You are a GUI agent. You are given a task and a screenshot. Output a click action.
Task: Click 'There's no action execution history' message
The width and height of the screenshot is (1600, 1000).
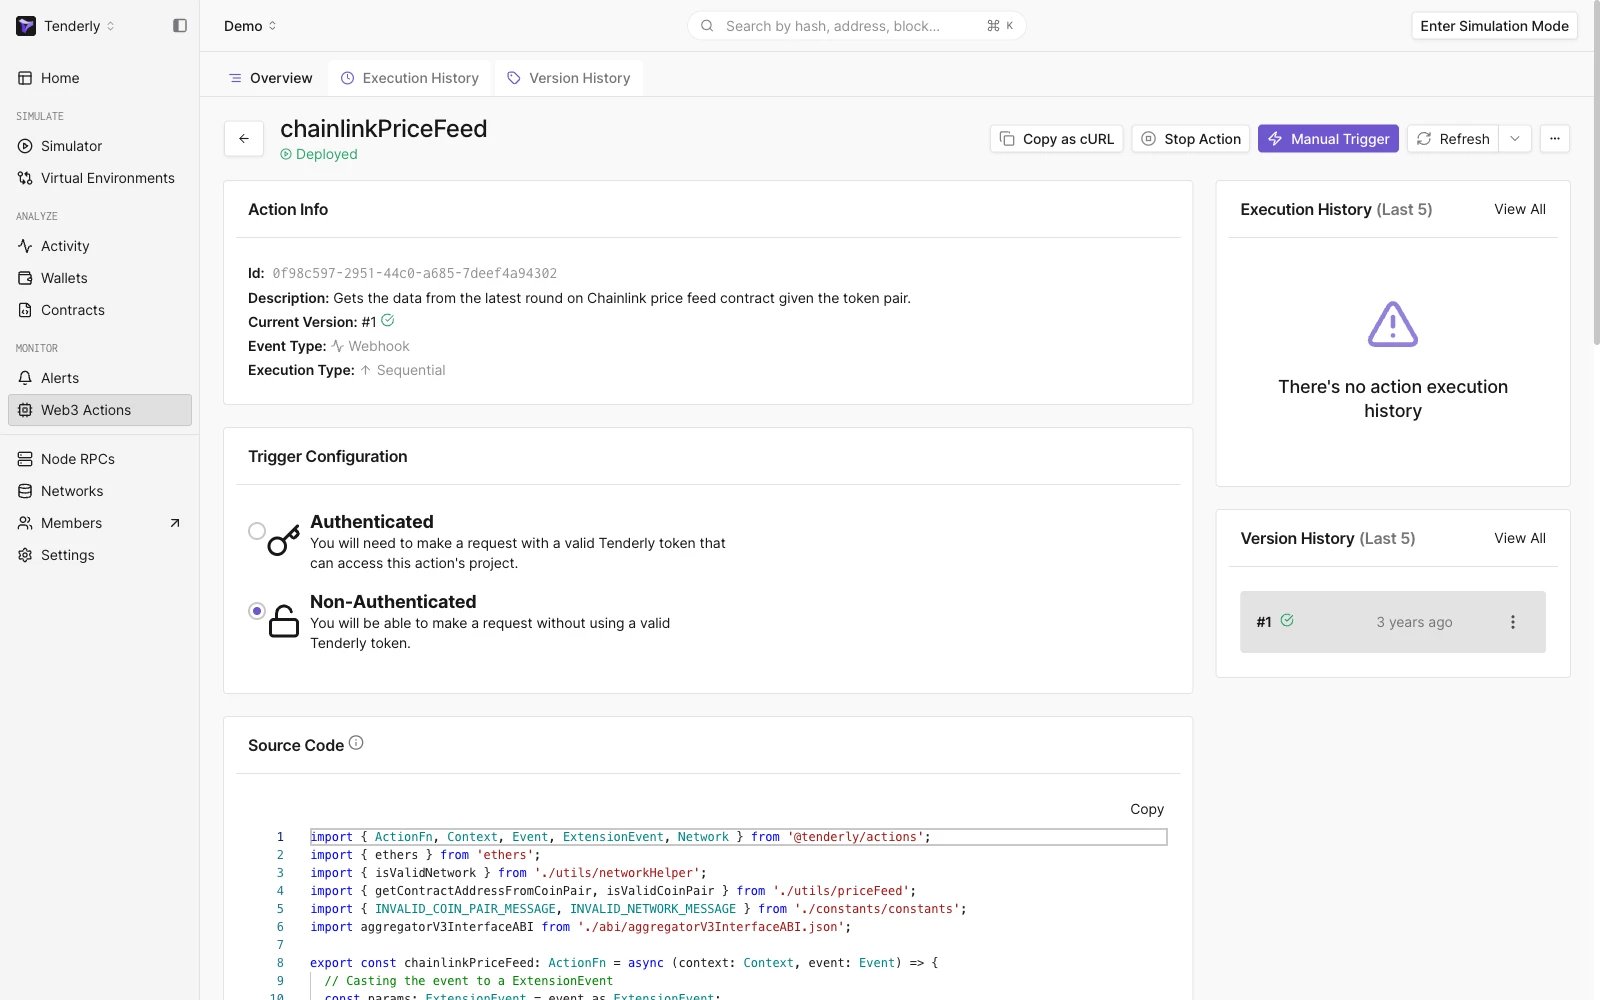tap(1392, 399)
